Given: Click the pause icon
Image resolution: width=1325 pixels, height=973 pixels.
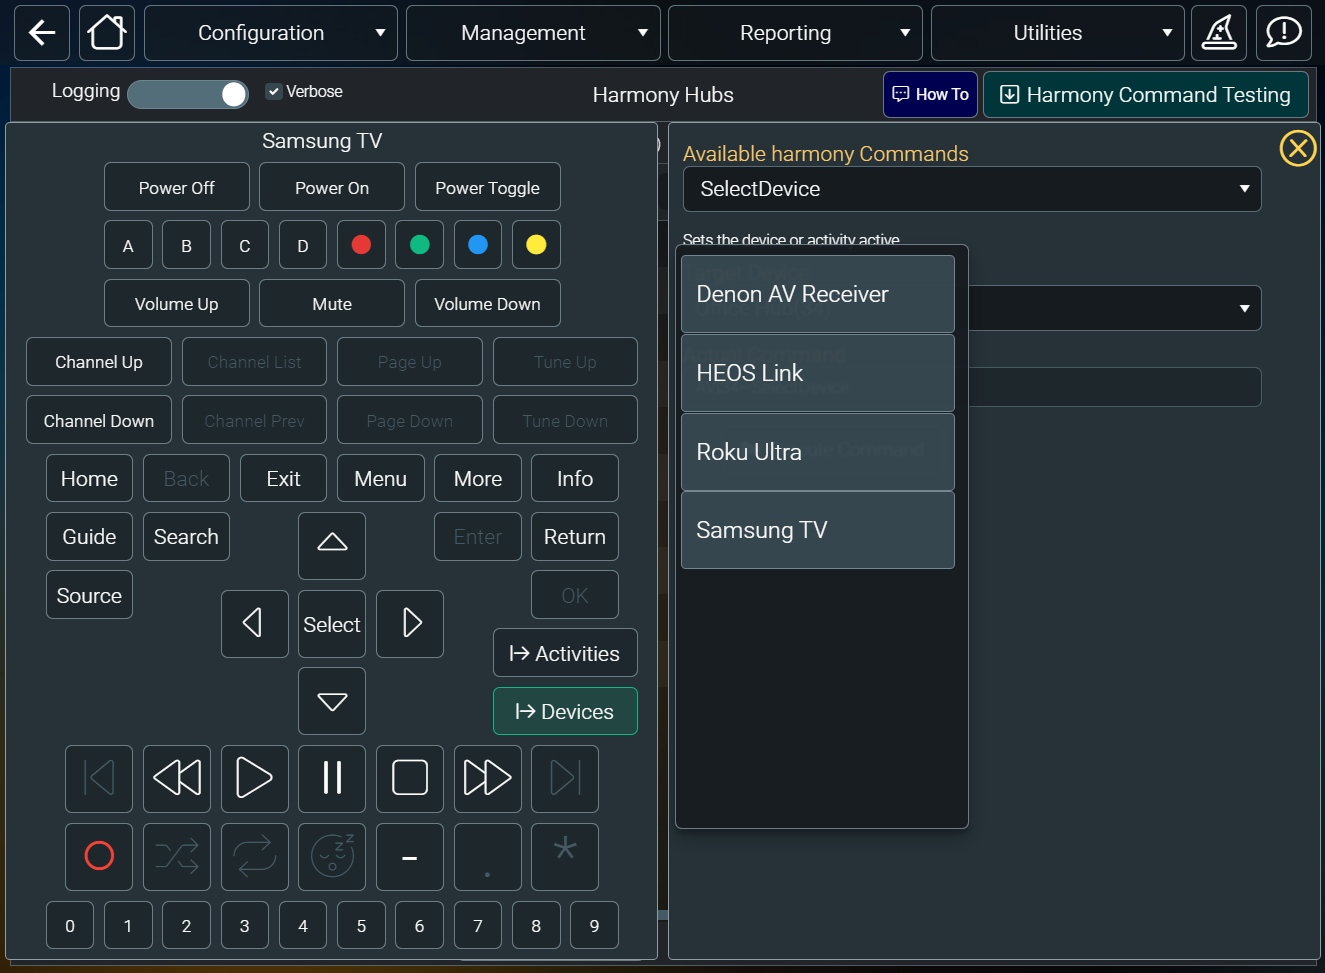Looking at the screenshot, I should 332,779.
